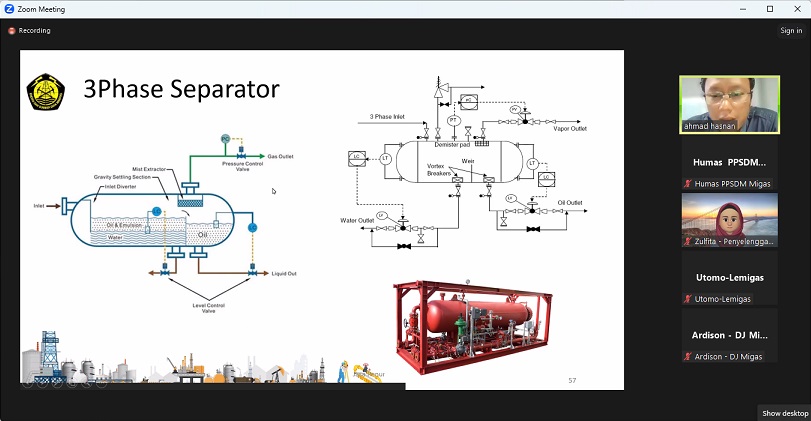Click the Show desktop button
This screenshot has width=811, height=421.
pyautogui.click(x=784, y=413)
